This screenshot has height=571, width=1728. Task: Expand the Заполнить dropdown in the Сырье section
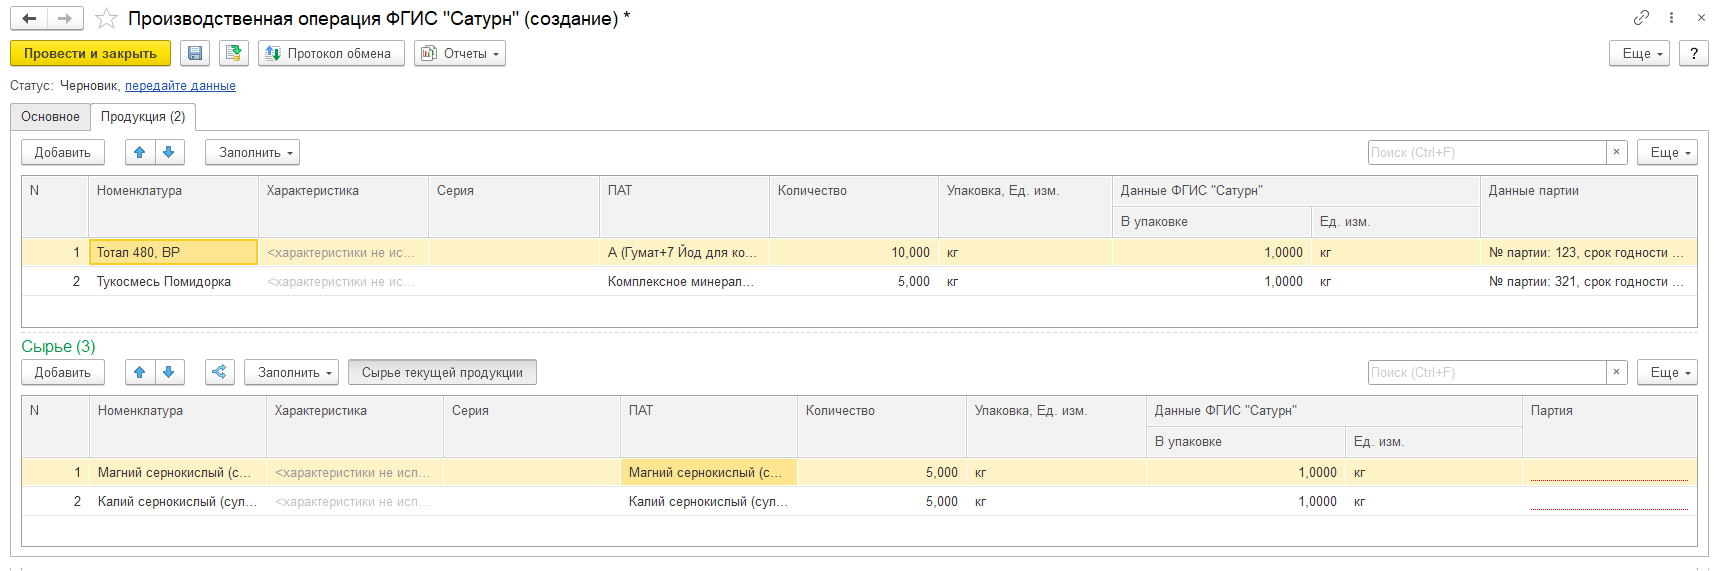click(291, 372)
